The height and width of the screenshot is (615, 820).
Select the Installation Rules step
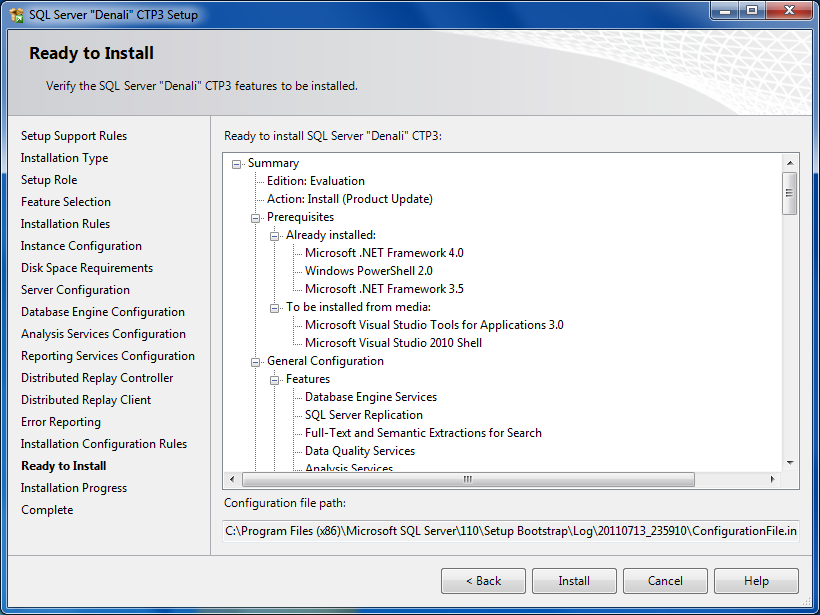coord(65,224)
